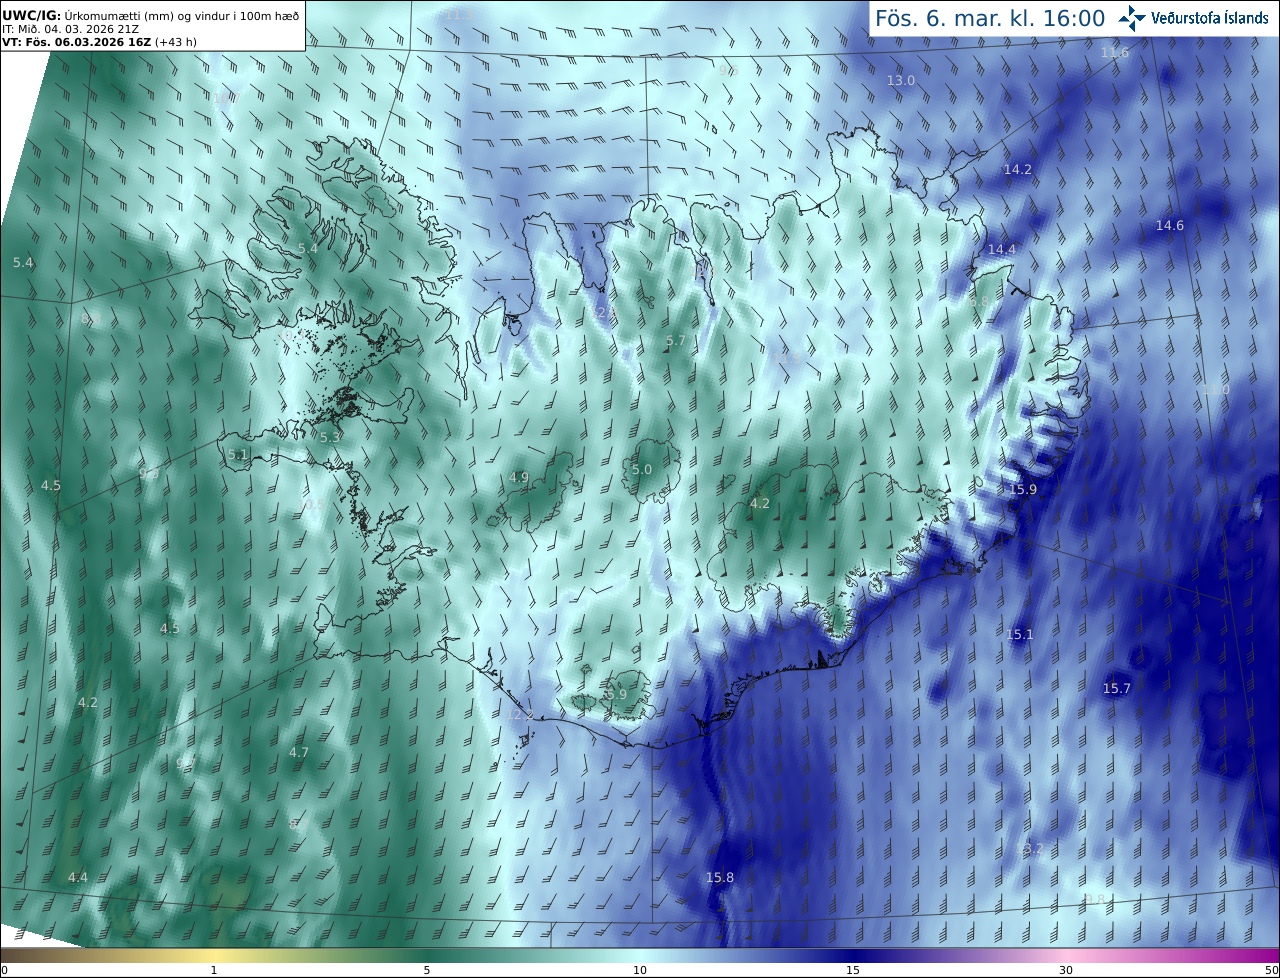
Task: Click the 1 tick on the color scale
Action: [214, 970]
